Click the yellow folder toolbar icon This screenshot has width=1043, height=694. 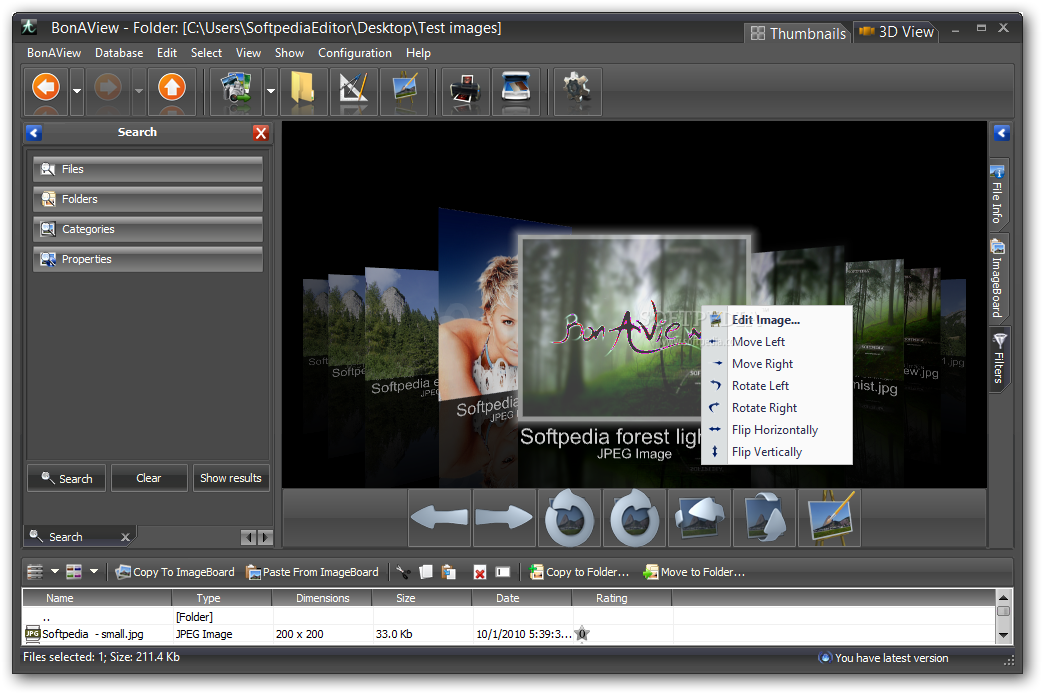303,89
